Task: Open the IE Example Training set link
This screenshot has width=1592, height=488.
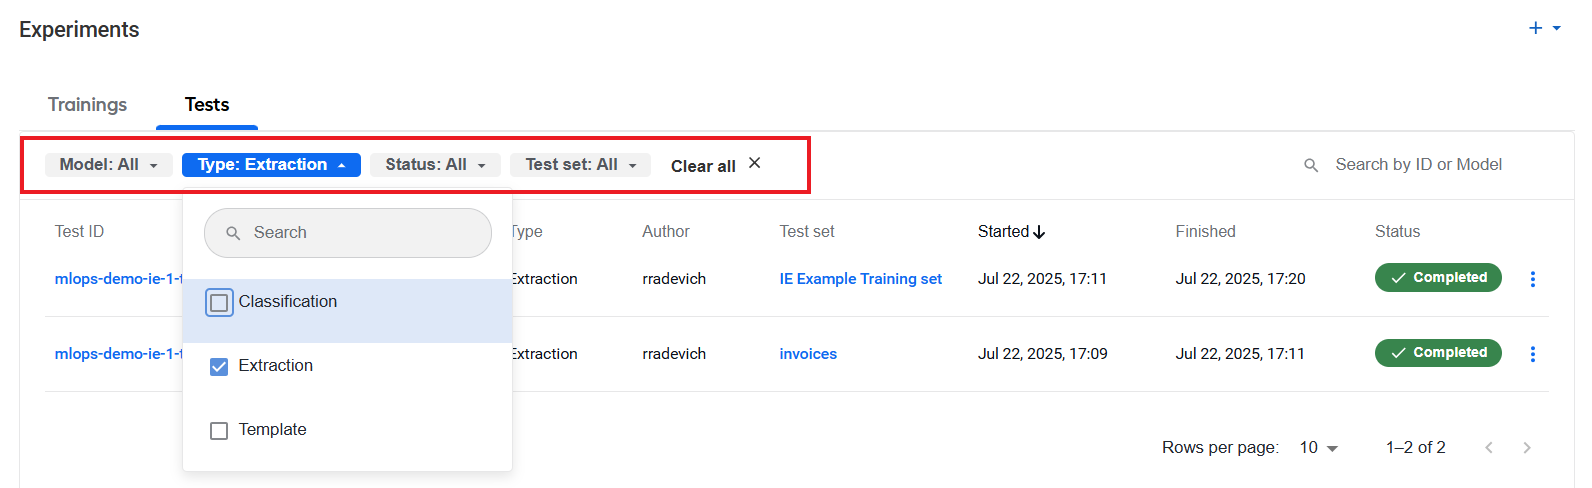Action: pyautogui.click(x=860, y=279)
